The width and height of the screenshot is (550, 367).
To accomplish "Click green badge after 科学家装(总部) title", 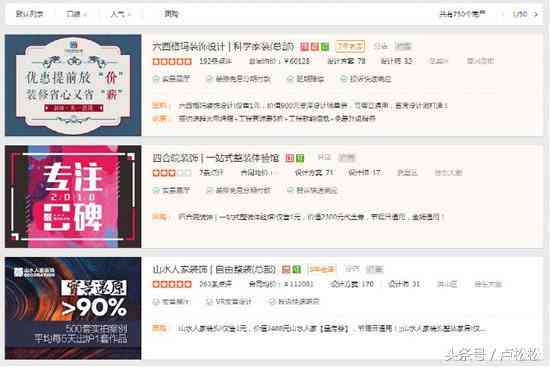I will (x=325, y=46).
